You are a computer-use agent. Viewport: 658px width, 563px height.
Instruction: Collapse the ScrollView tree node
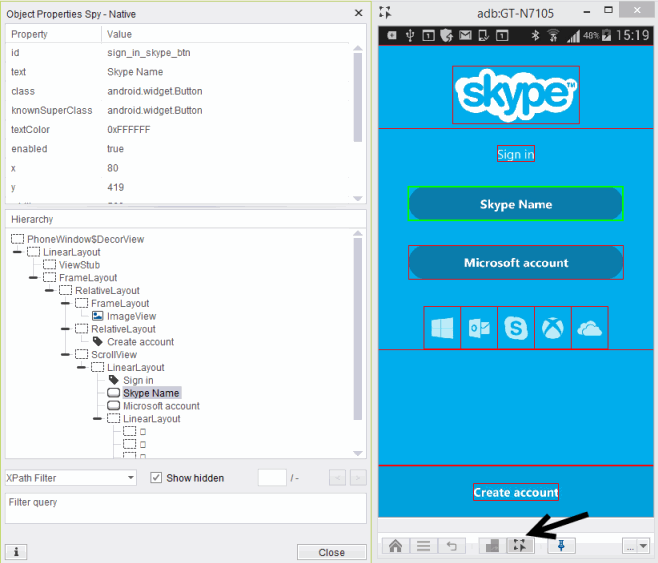[x=66, y=354]
